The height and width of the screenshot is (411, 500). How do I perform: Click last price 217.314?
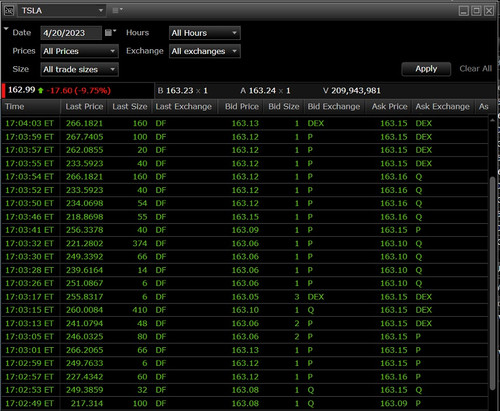pyautogui.click(x=87, y=403)
